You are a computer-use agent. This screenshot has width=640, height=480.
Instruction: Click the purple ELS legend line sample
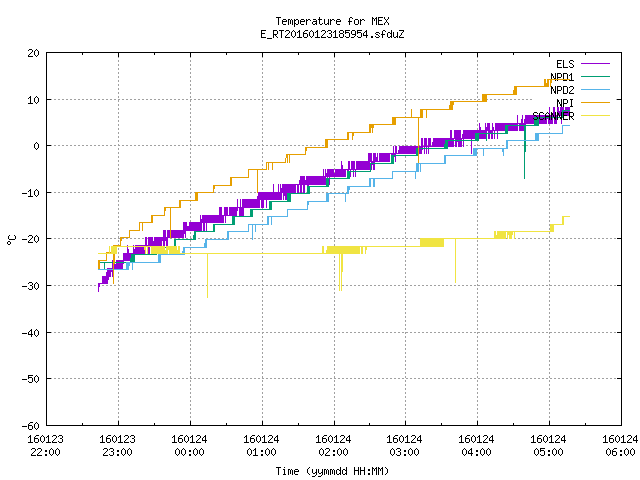[595, 64]
